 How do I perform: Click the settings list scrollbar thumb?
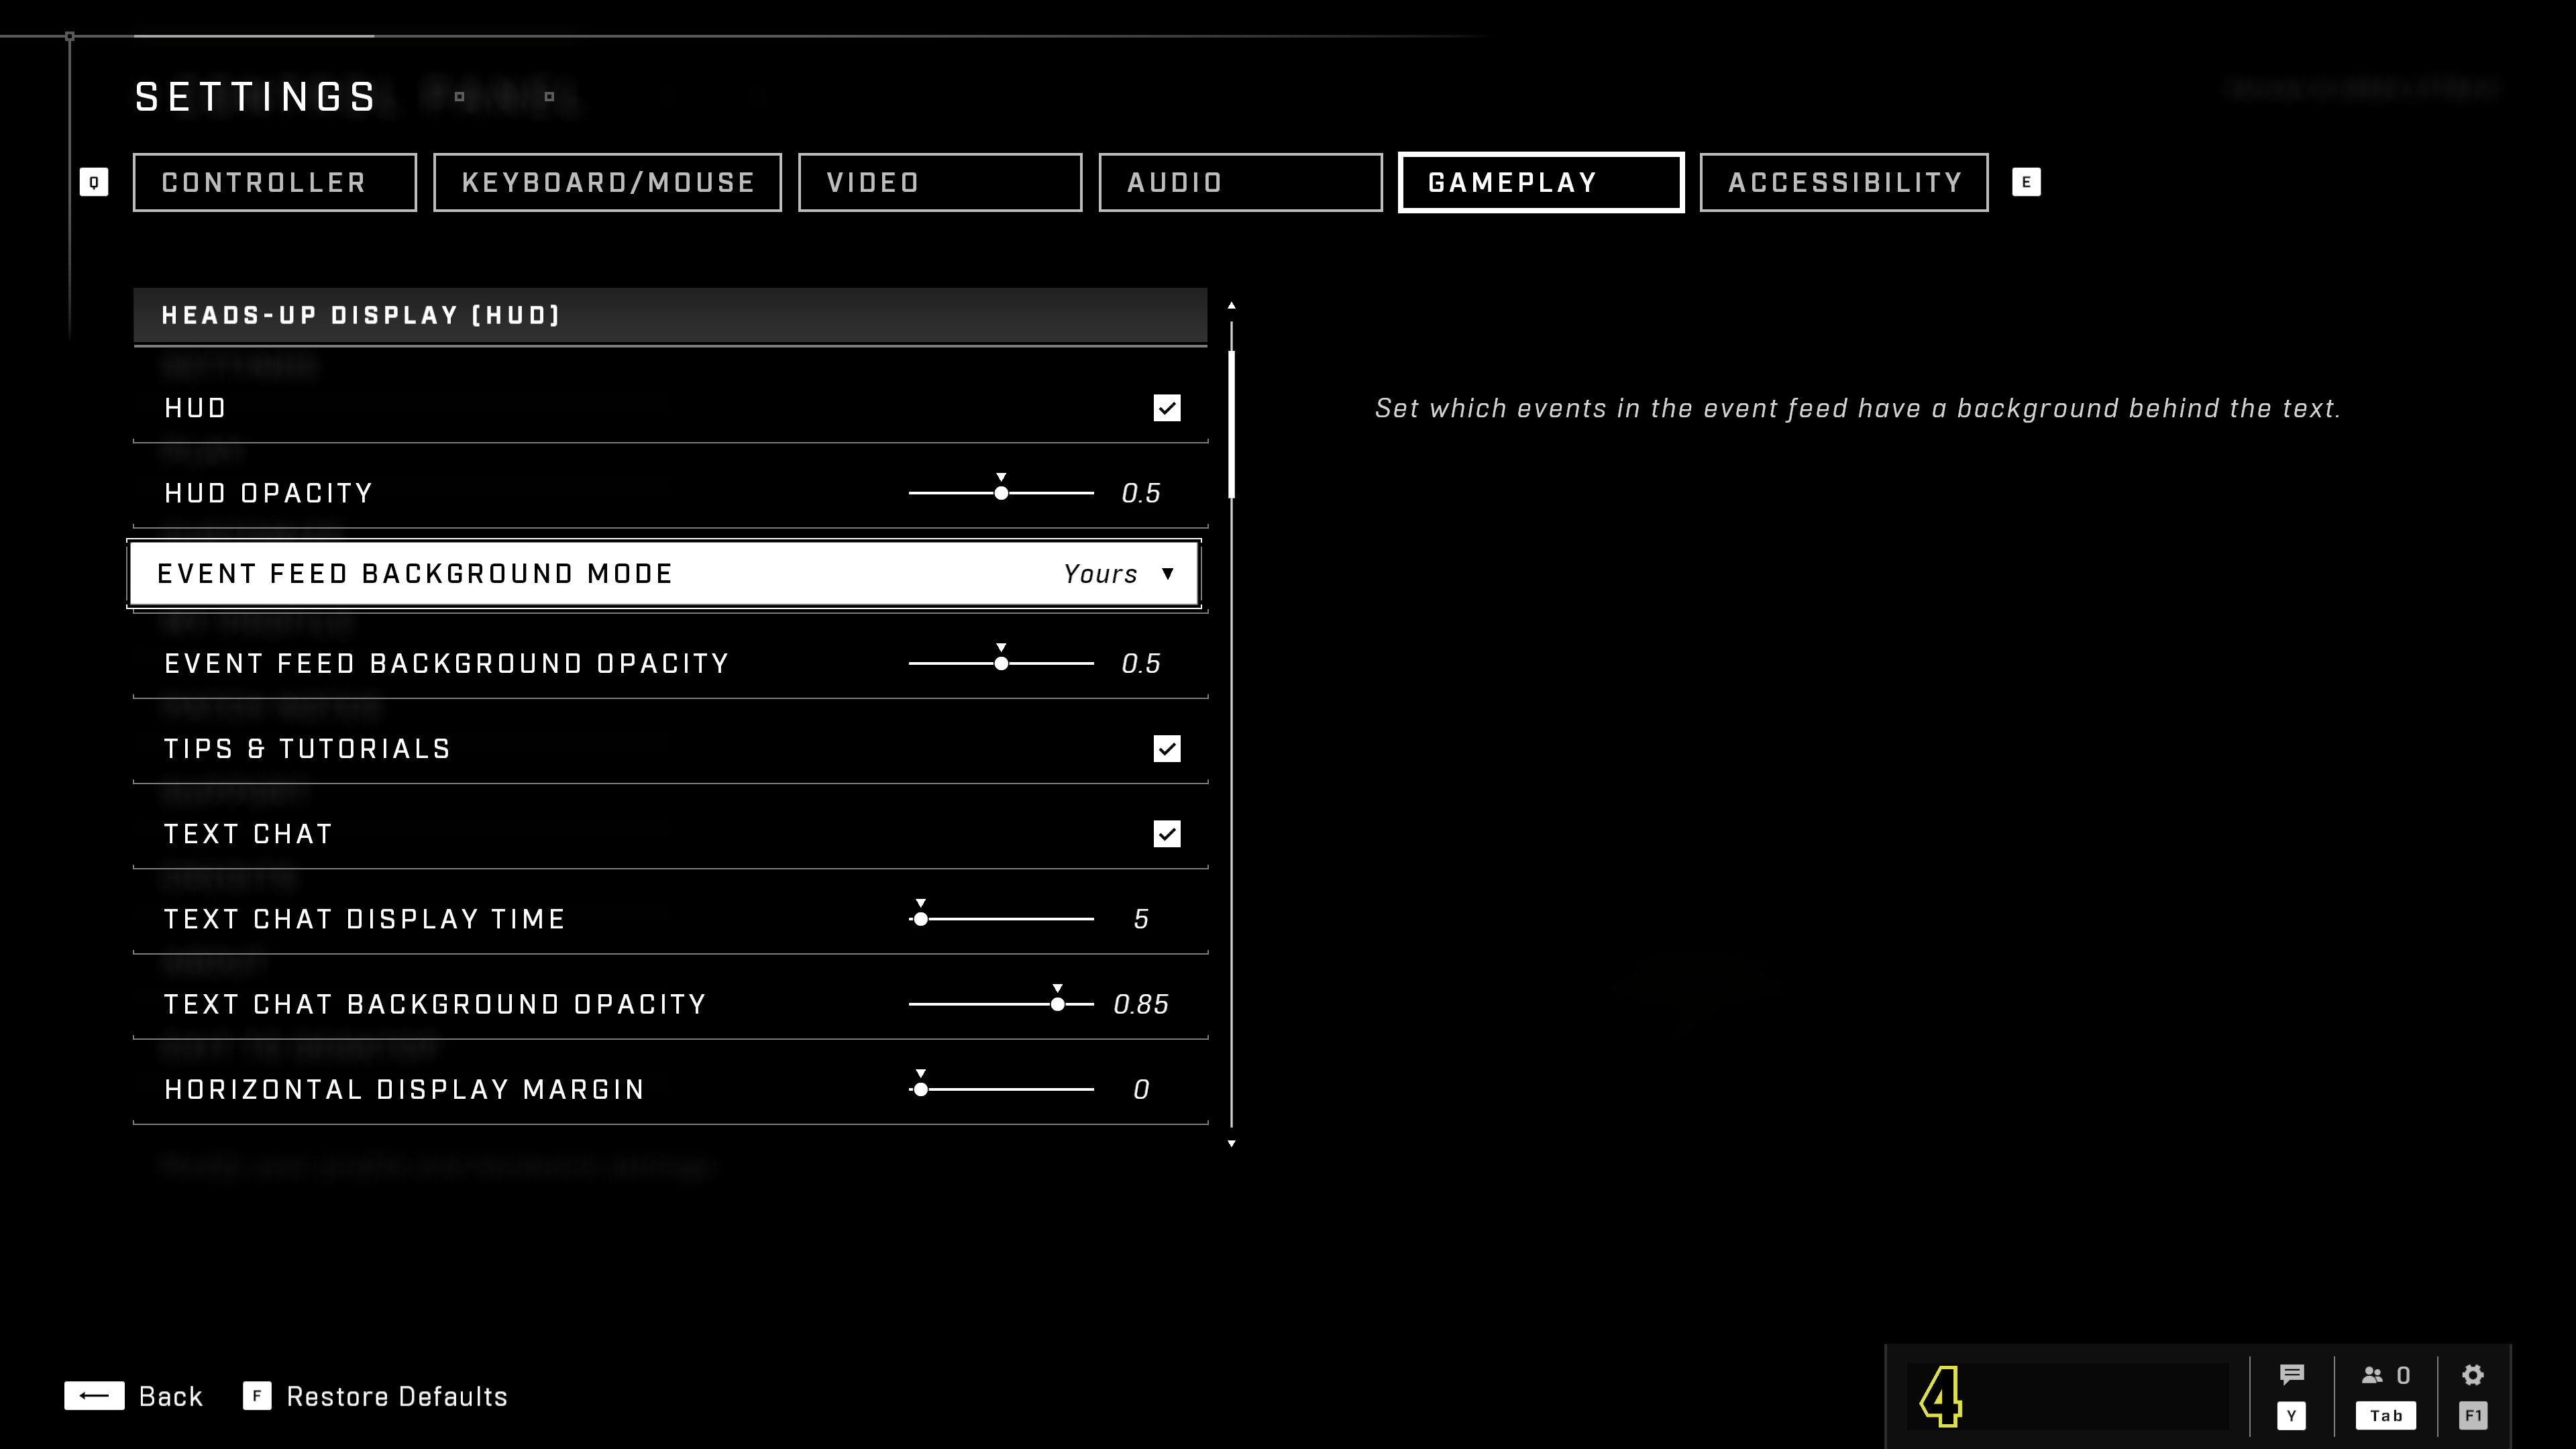1231,424
